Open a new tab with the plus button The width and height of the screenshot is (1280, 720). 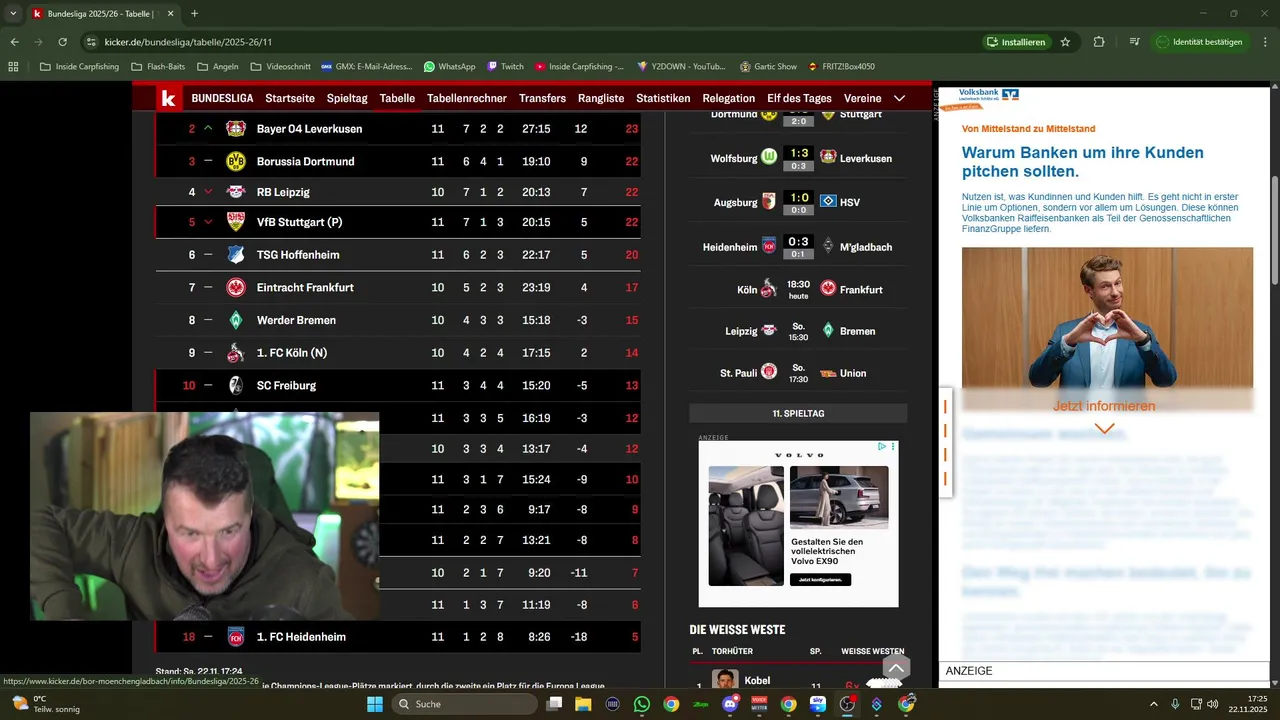(194, 14)
